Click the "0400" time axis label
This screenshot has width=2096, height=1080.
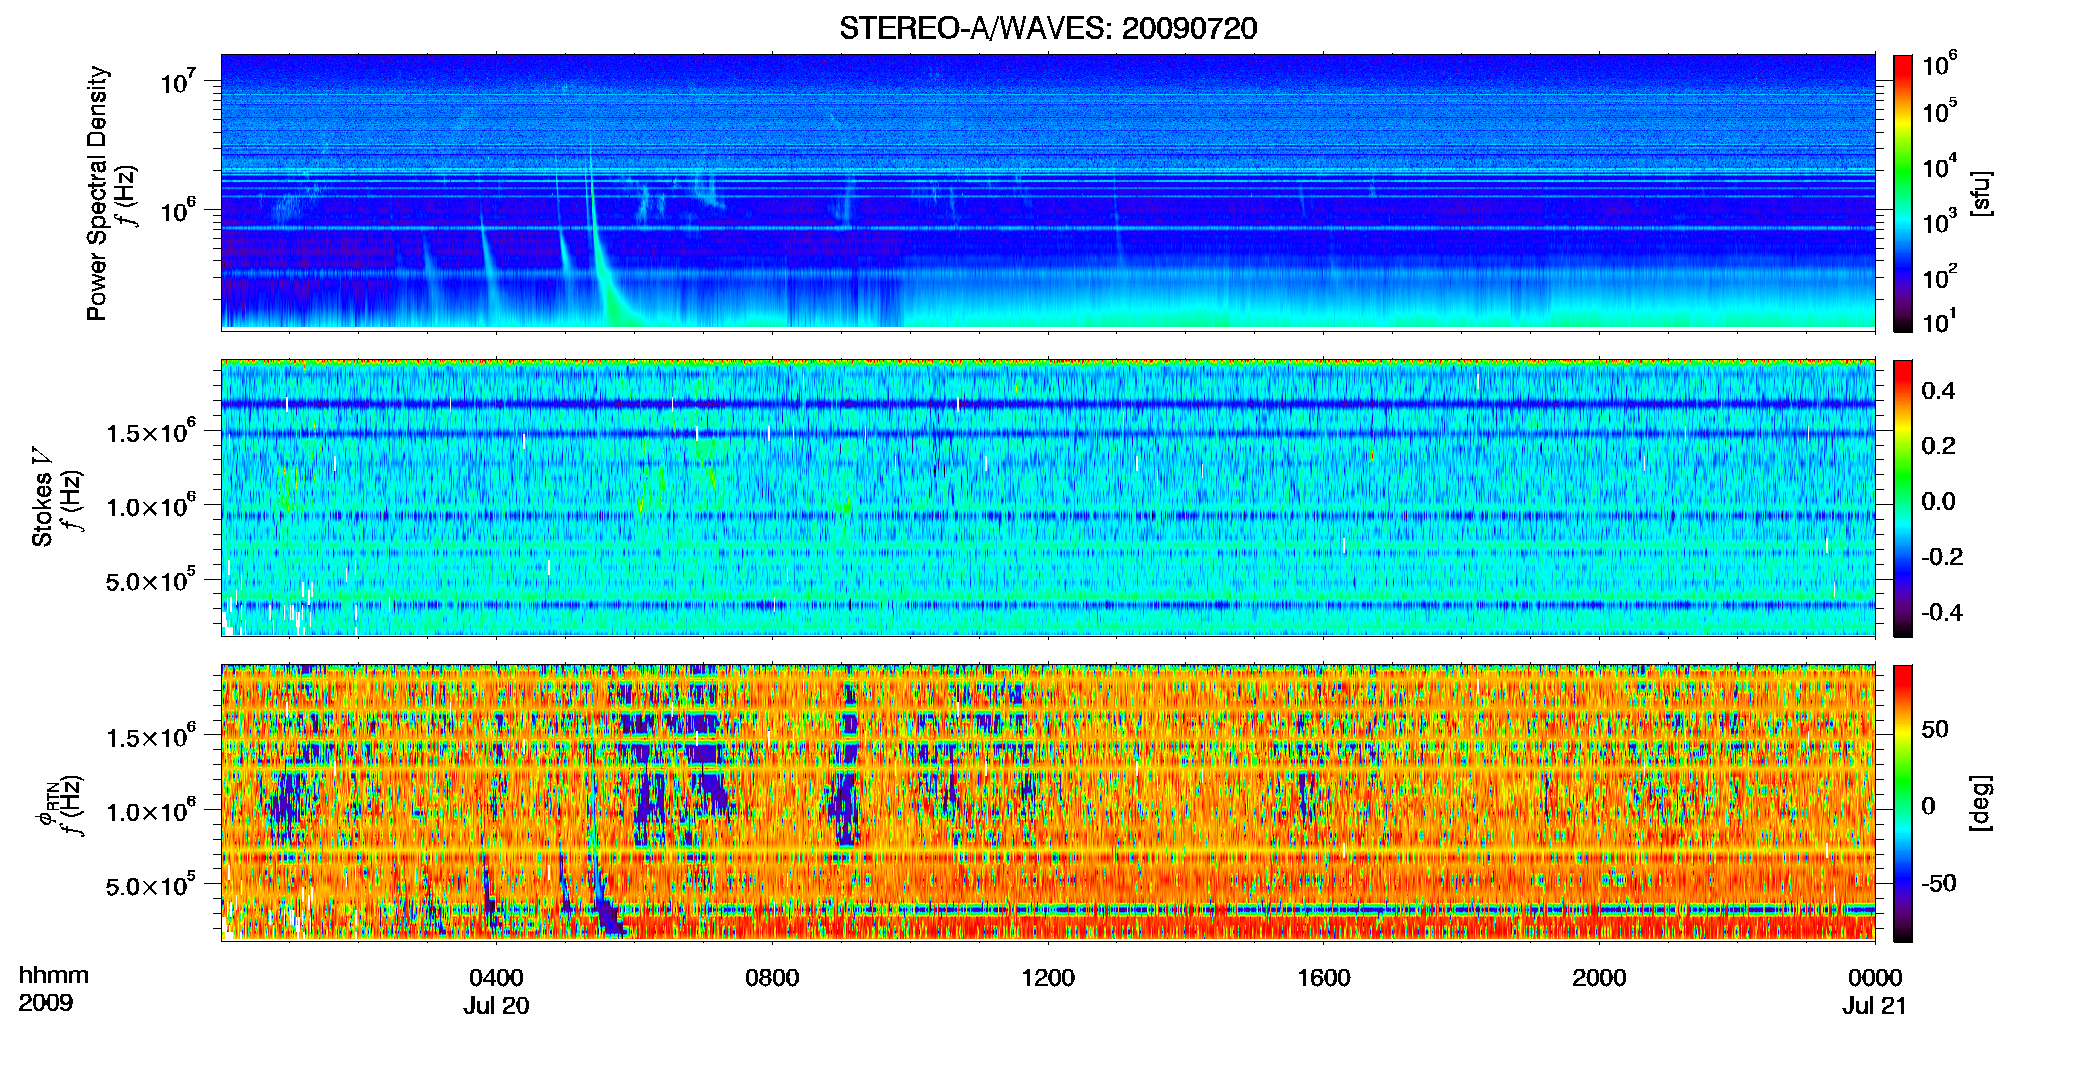coord(496,977)
